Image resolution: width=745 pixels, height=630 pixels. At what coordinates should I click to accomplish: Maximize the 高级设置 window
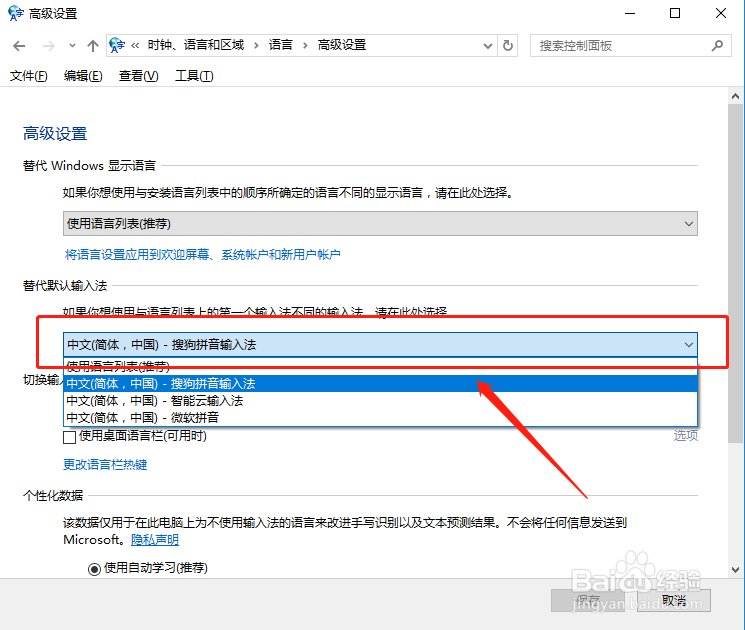click(675, 13)
